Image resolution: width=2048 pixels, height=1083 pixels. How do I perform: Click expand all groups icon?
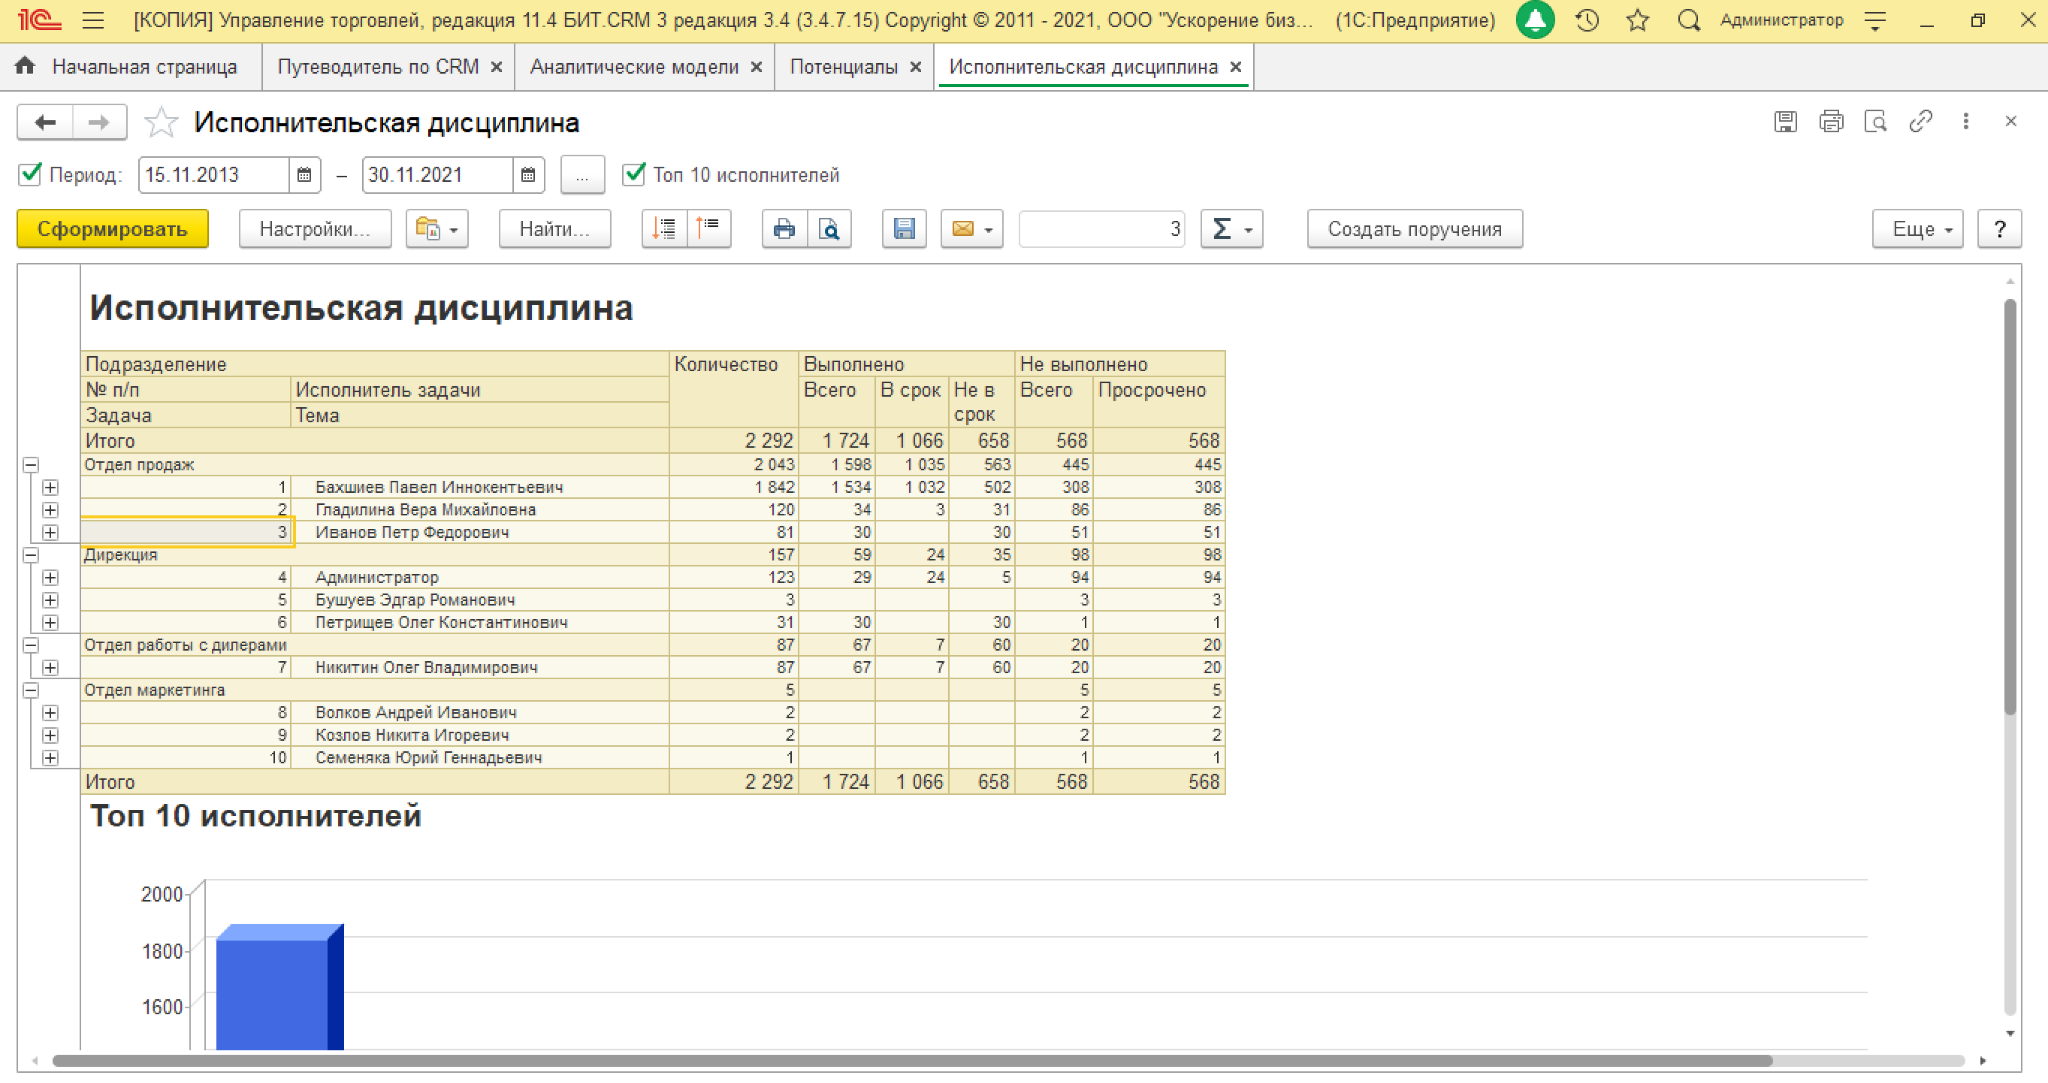coord(664,229)
